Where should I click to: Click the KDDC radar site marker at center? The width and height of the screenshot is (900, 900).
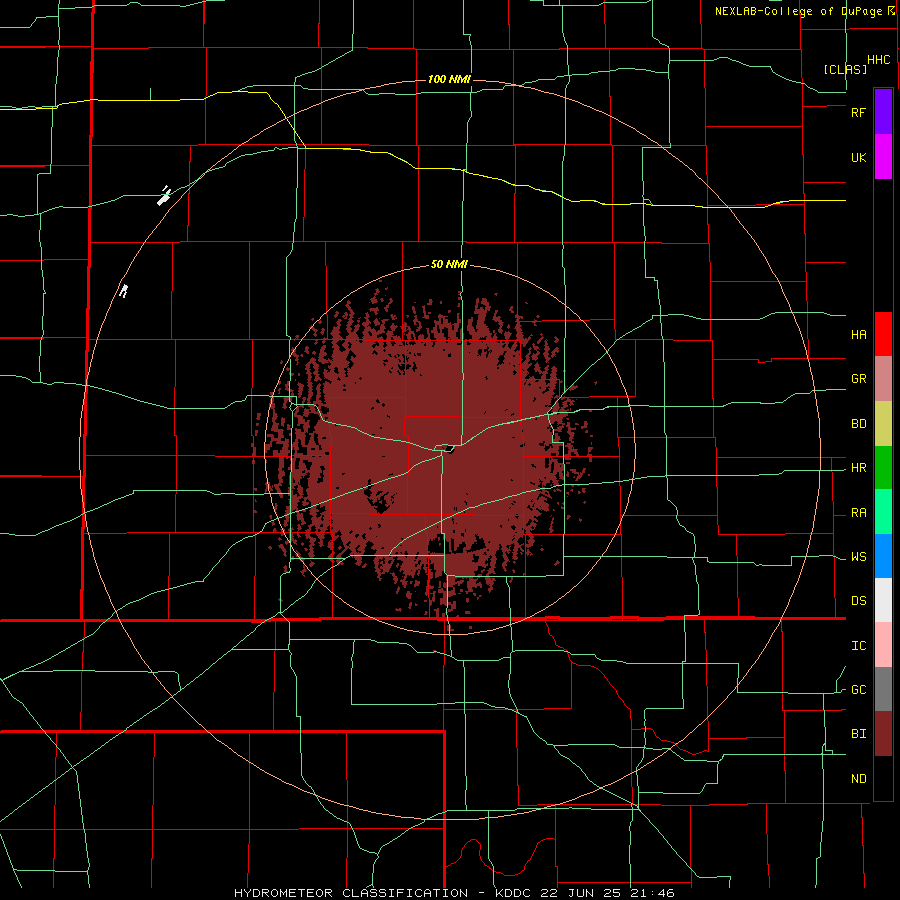click(x=450, y=450)
